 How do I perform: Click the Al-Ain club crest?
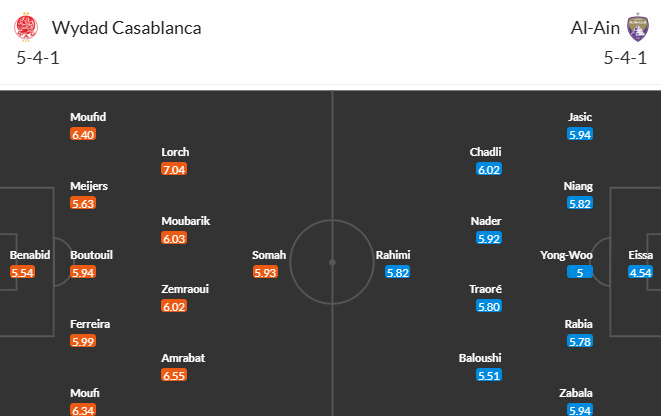point(637,27)
